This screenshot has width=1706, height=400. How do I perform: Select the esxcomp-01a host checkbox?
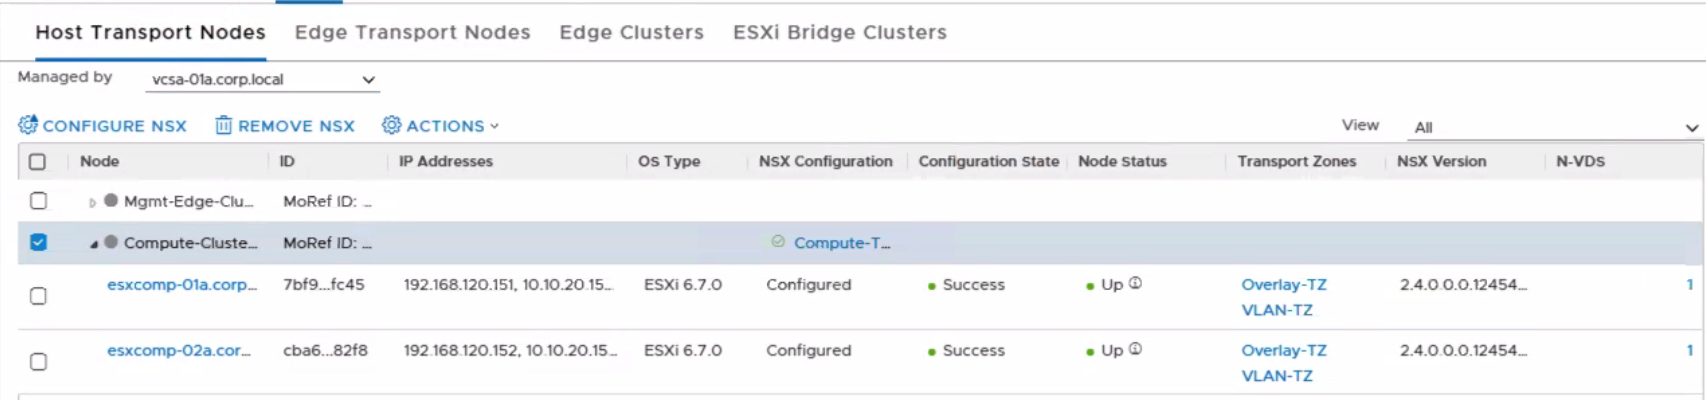tap(38, 296)
